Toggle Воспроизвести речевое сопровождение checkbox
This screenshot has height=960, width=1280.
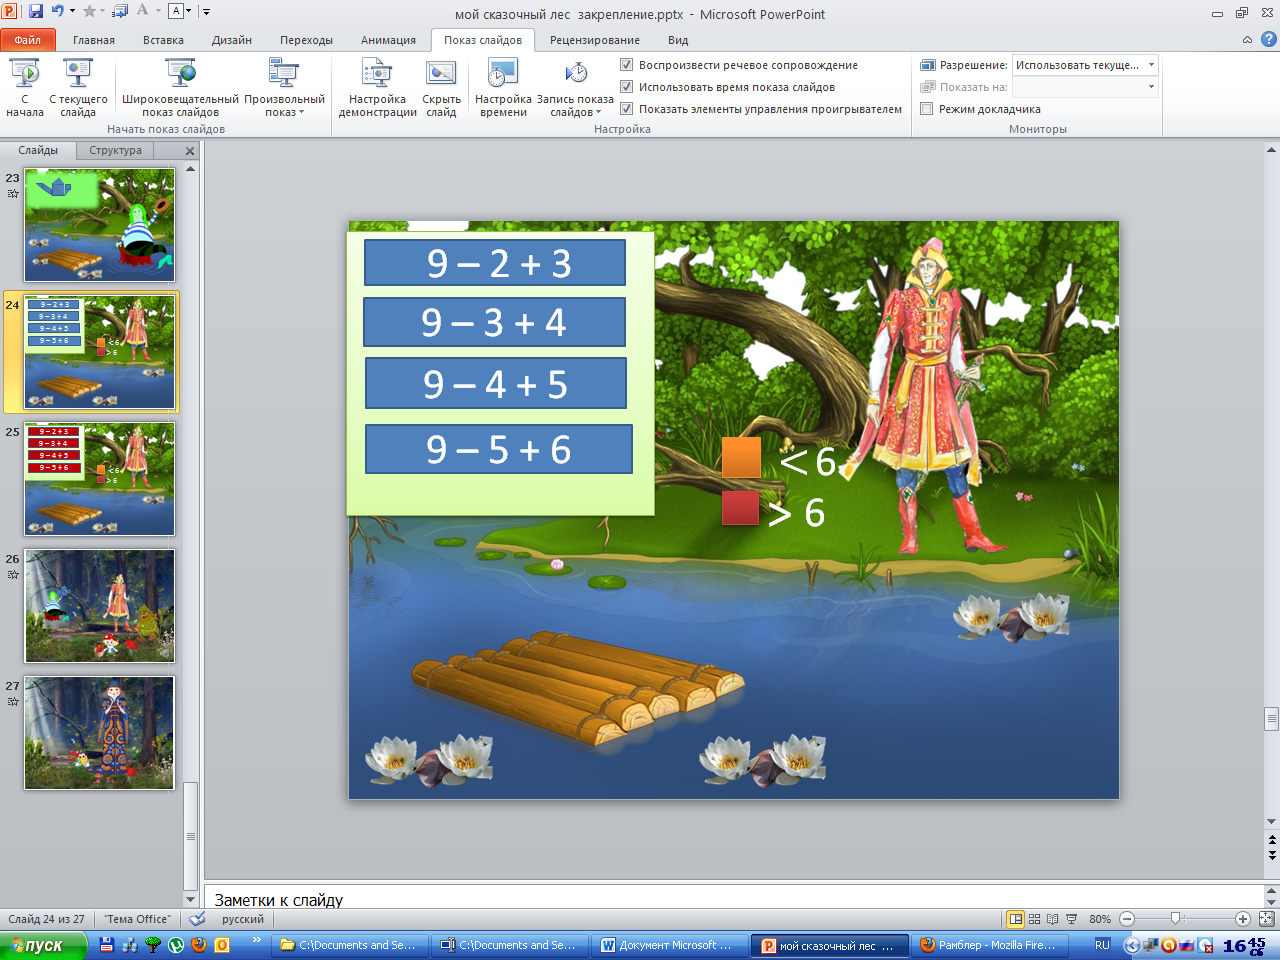pos(627,65)
